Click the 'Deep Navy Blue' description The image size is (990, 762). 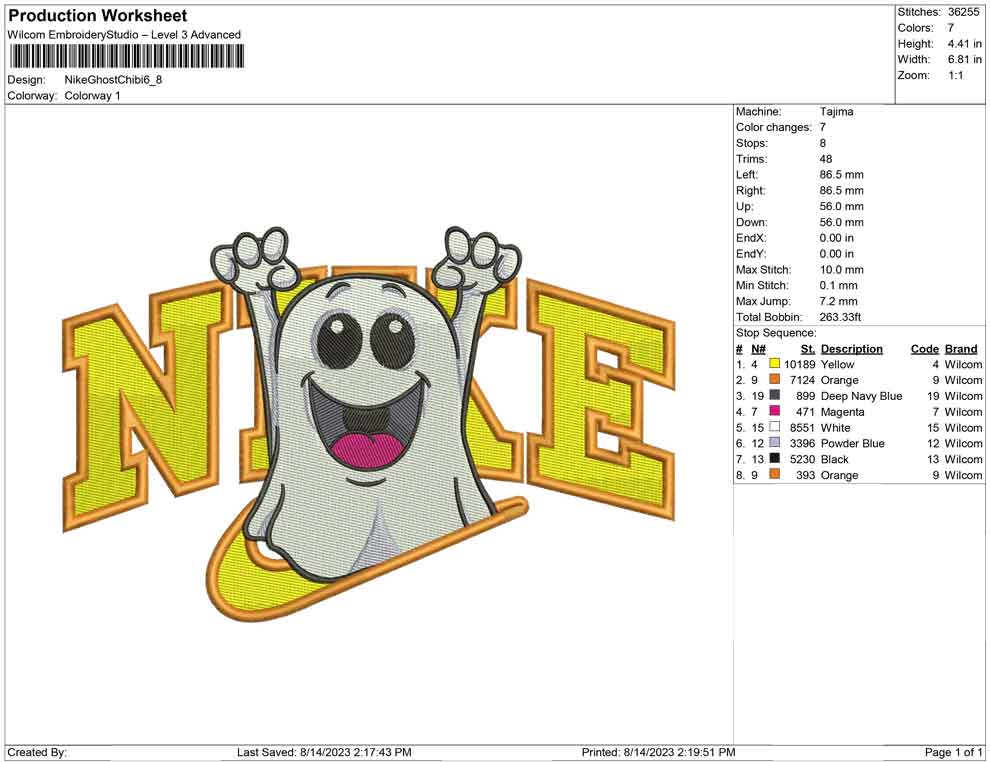[x=861, y=396]
